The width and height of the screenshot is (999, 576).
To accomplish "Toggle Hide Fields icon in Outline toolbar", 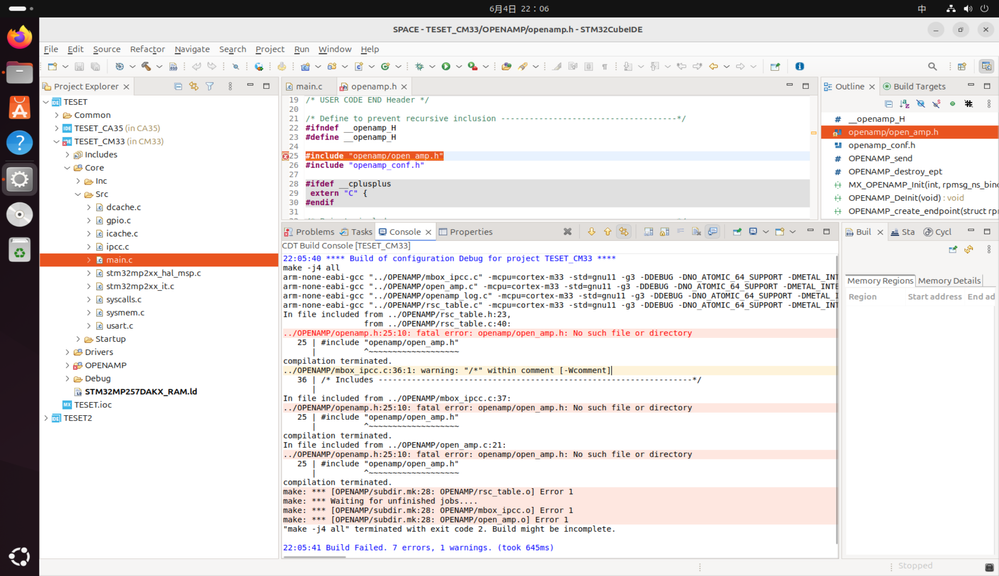I will coord(921,103).
